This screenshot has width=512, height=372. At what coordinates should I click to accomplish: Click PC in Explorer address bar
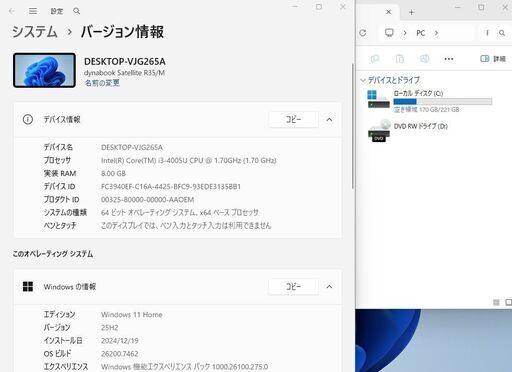(421, 33)
